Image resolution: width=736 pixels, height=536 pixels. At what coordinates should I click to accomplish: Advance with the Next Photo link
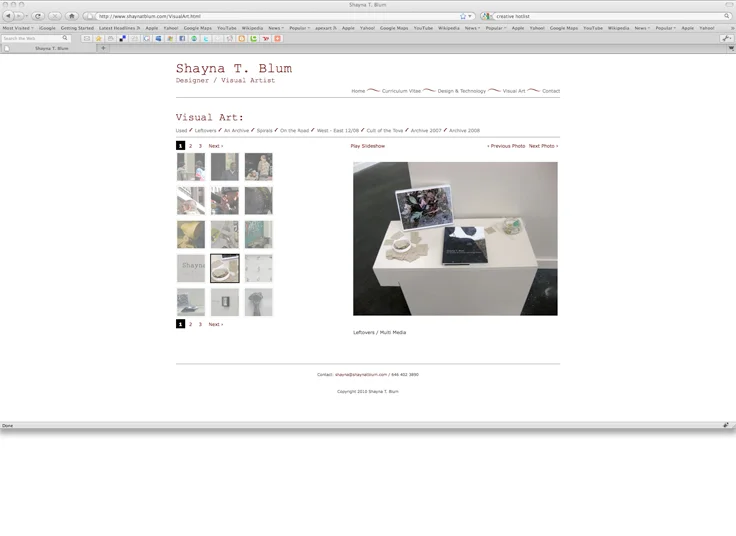544,146
